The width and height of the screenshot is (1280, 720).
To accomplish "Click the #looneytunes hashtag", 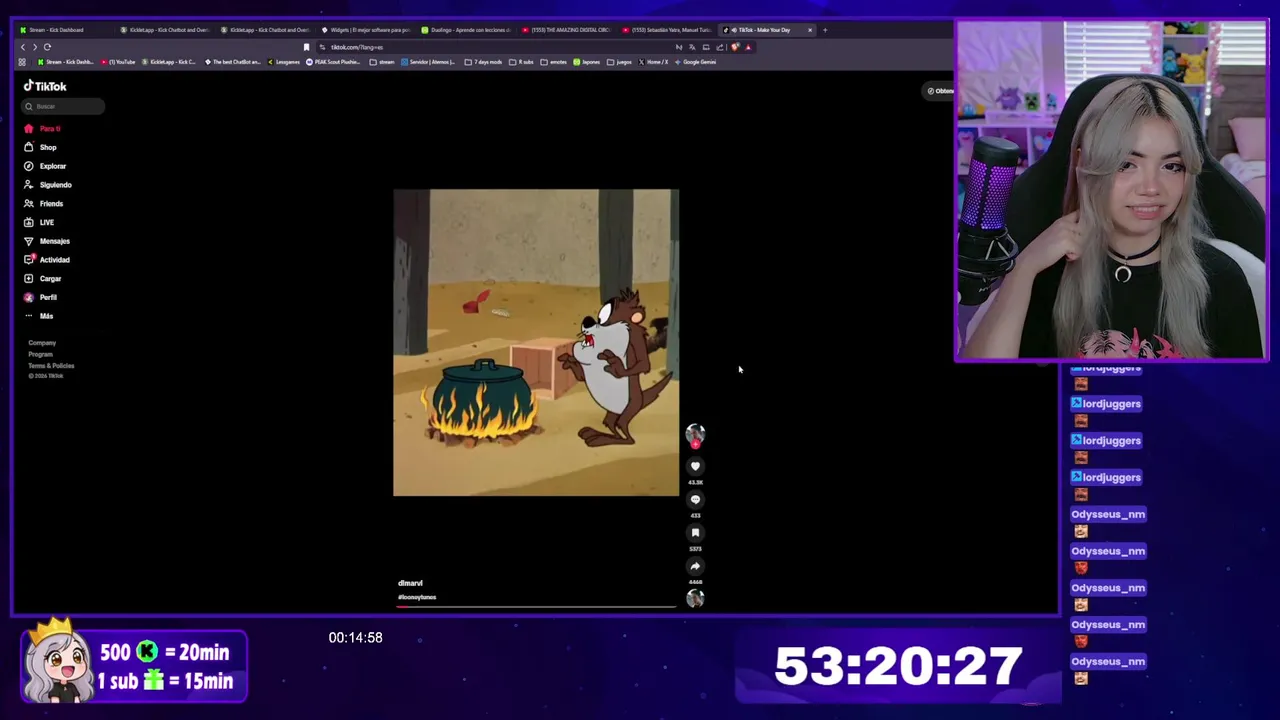I will point(417,597).
